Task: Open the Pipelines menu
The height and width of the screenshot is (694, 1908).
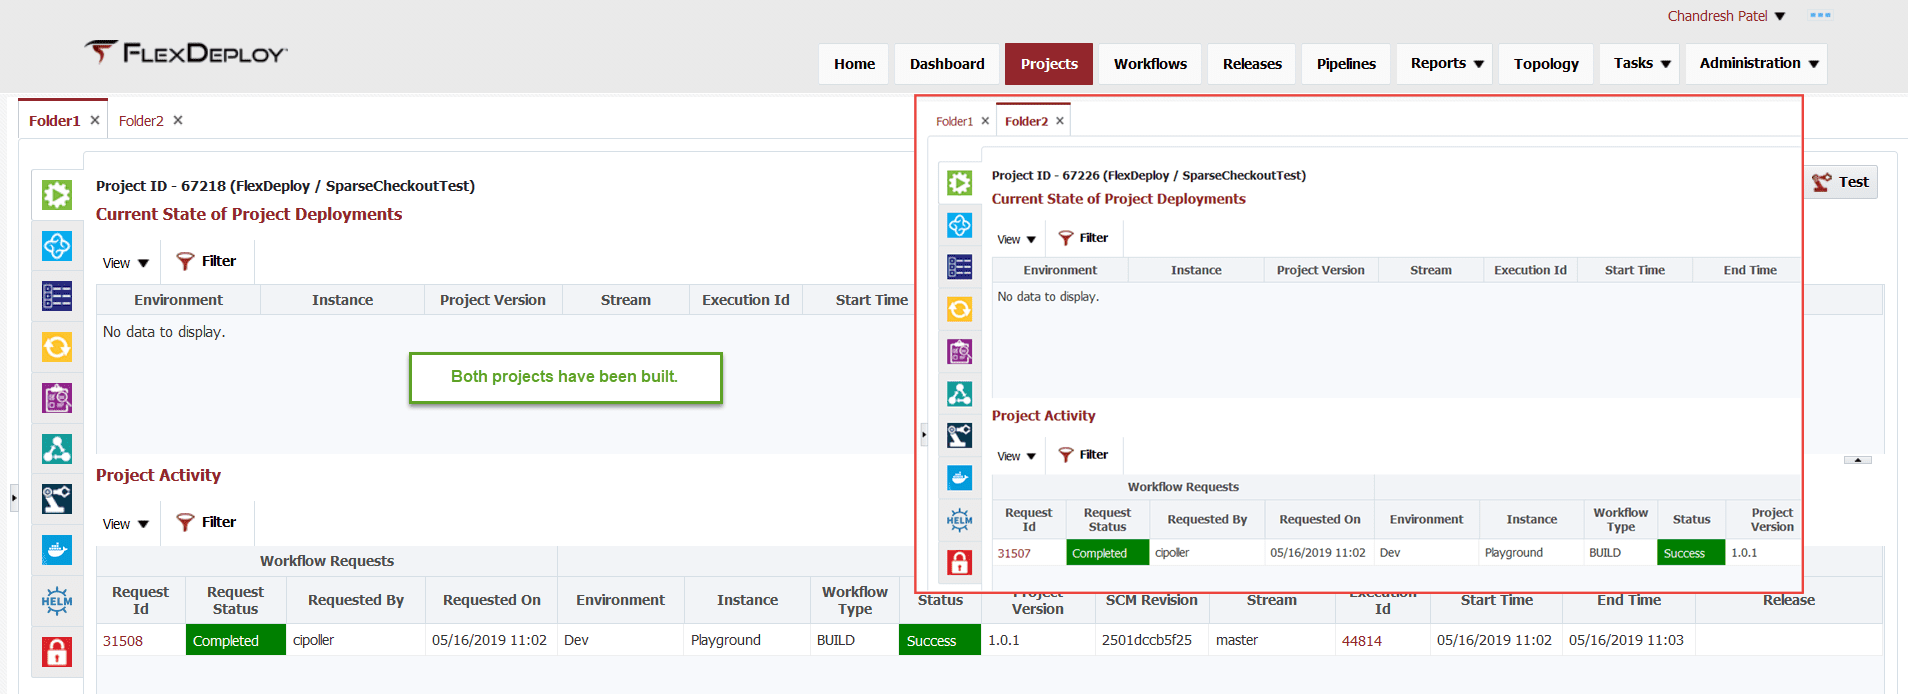Action: 1346,63
